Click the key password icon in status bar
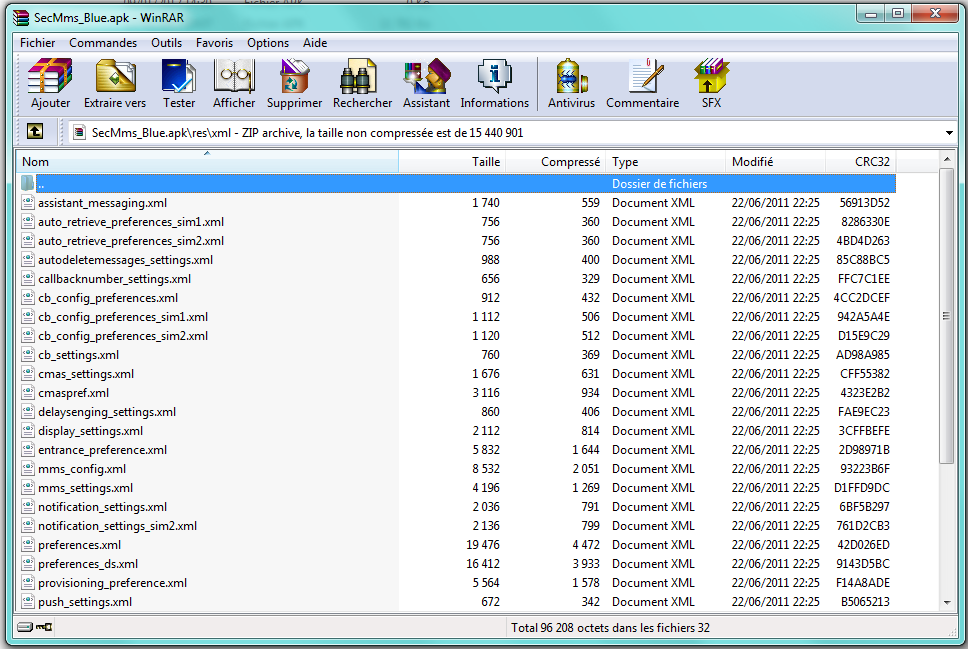 44,627
